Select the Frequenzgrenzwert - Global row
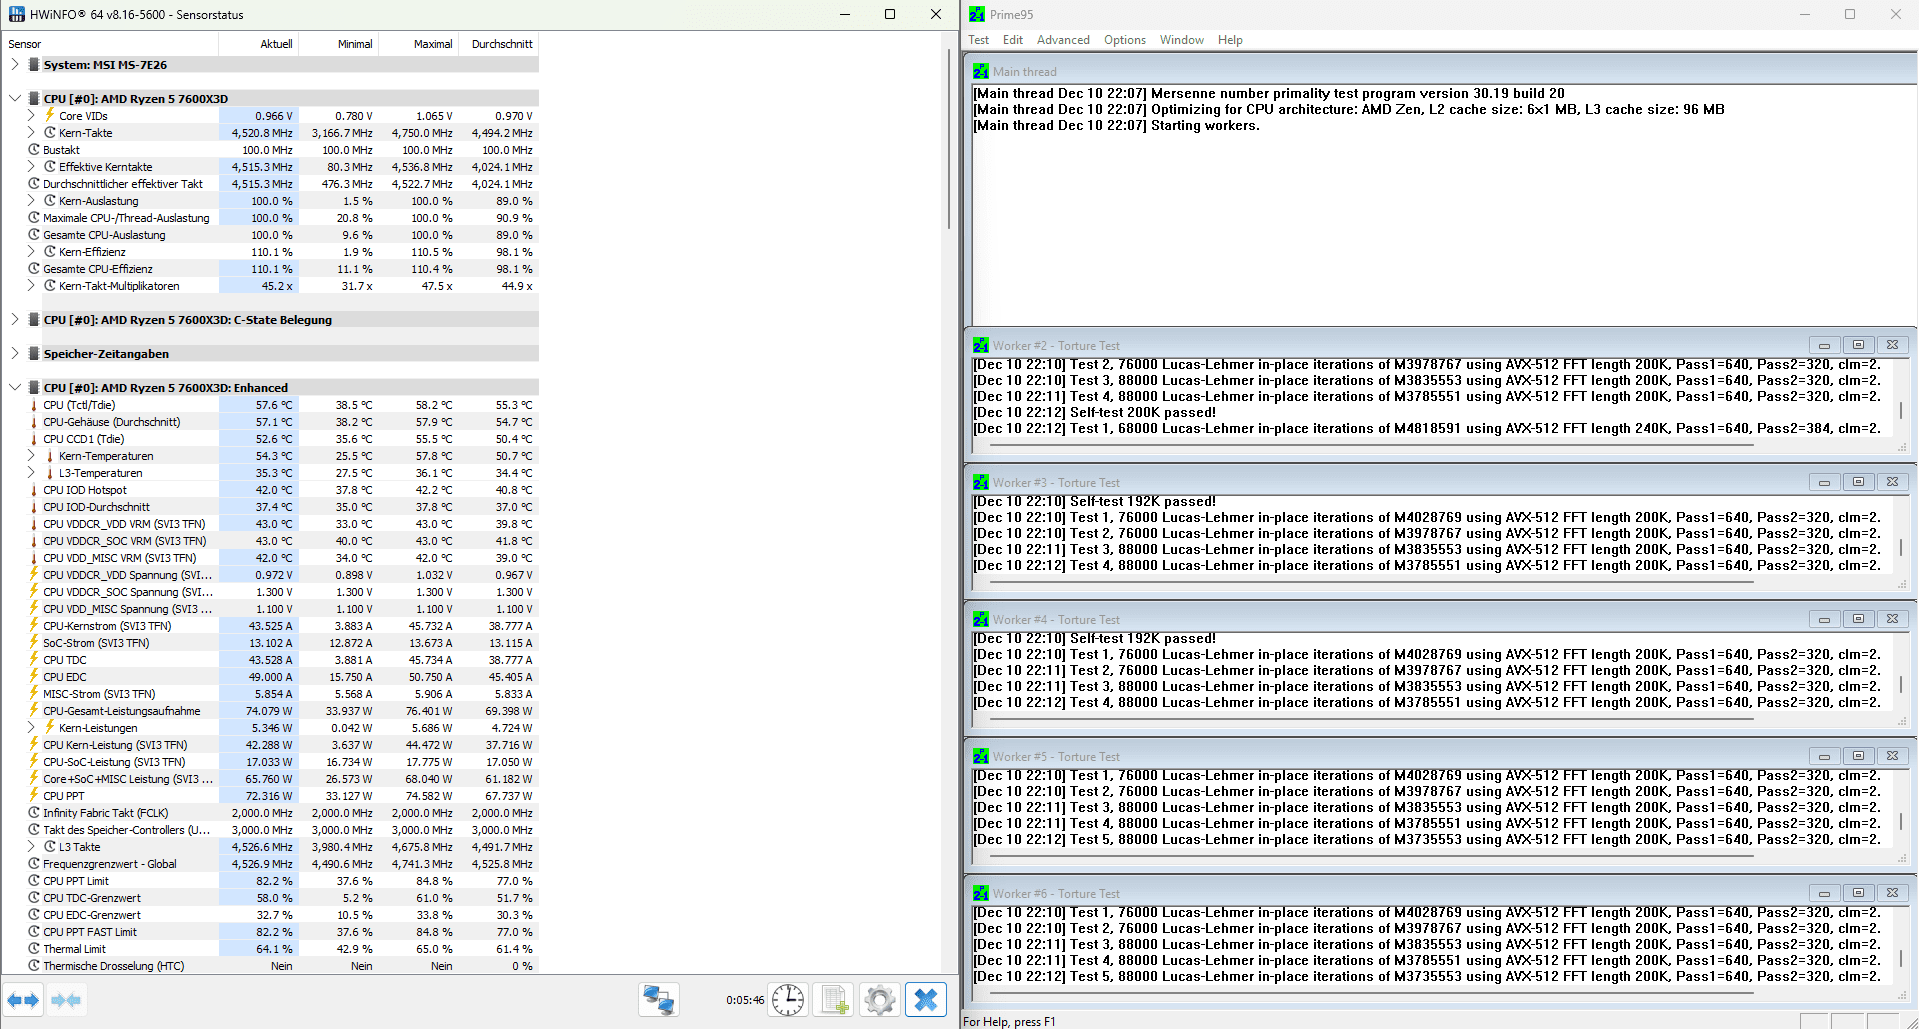The image size is (1919, 1029). pyautogui.click(x=270, y=864)
